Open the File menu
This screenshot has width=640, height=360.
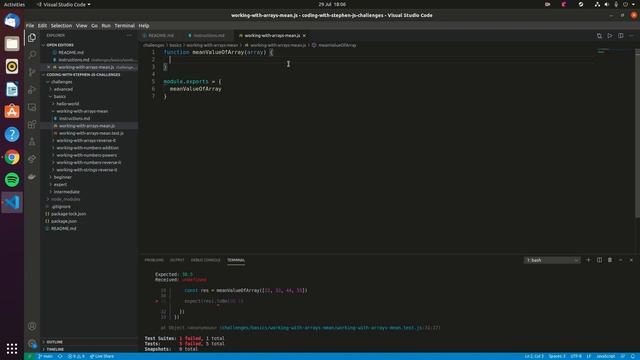pyautogui.click(x=30, y=25)
